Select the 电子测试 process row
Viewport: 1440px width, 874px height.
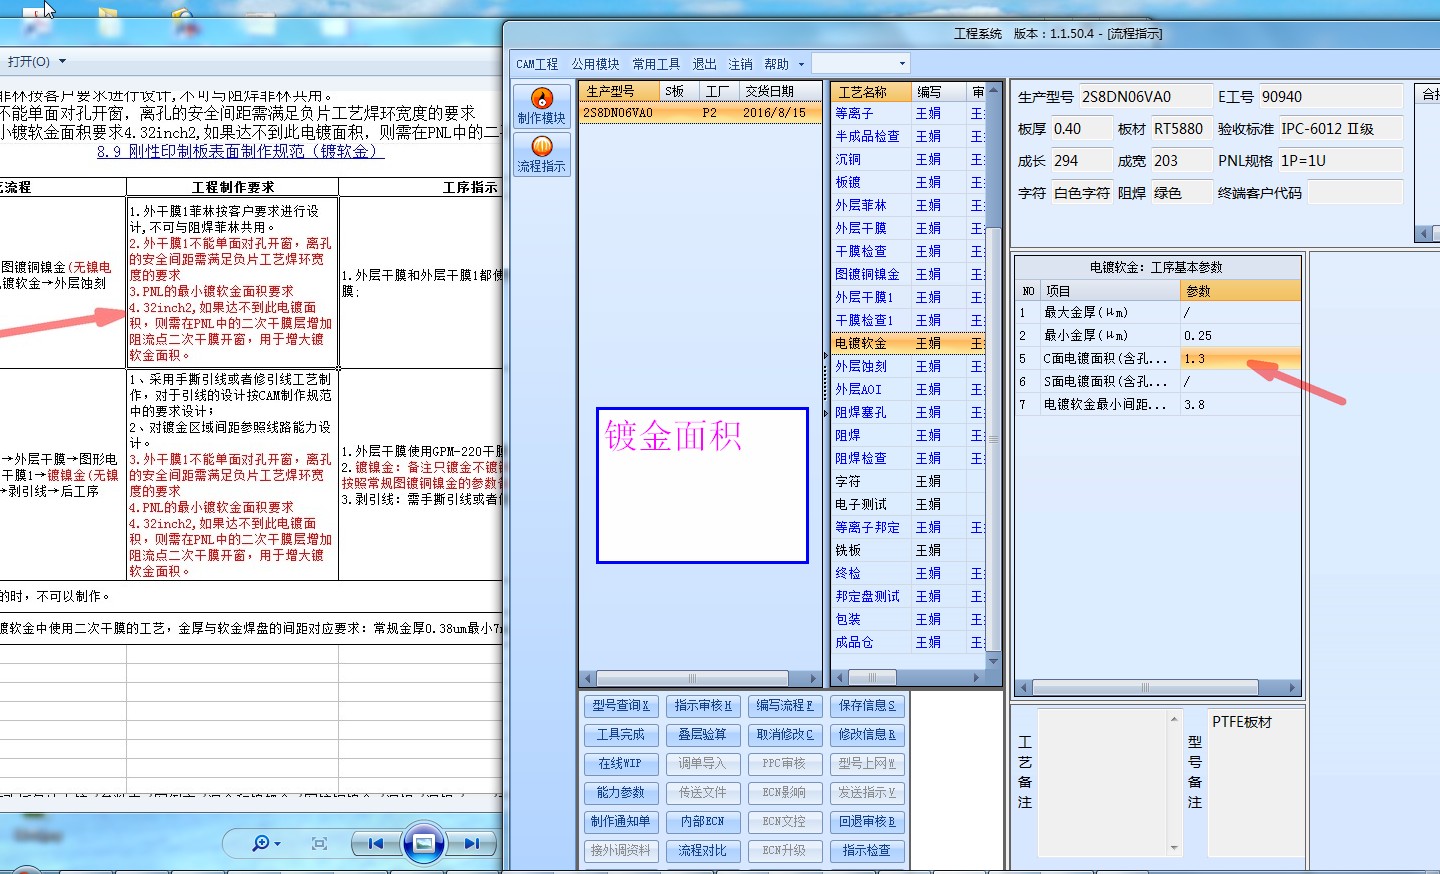tap(908, 504)
